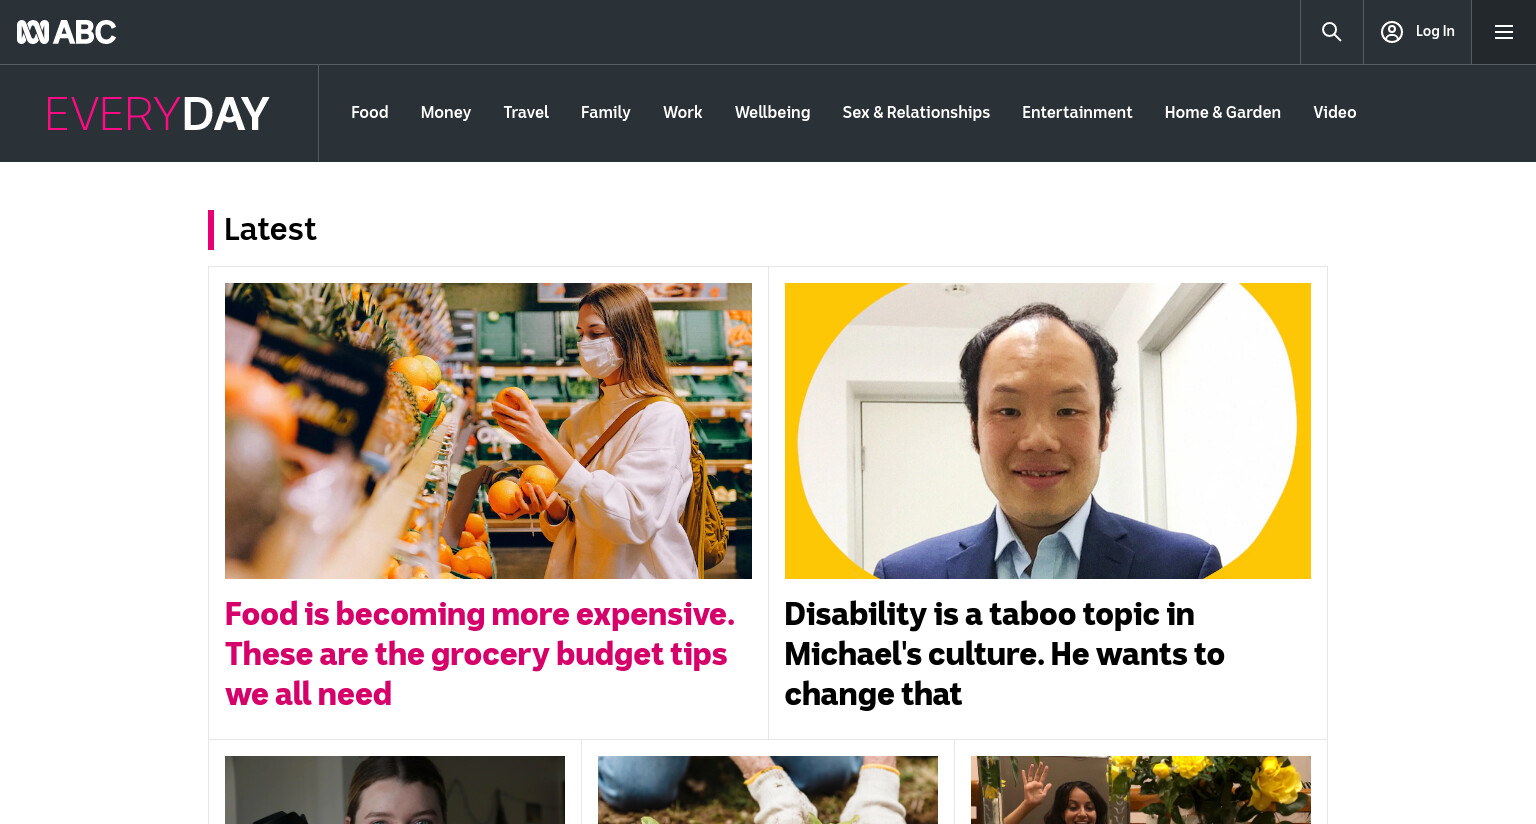The height and width of the screenshot is (824, 1536).
Task: Select Wellbeing in navigation bar
Action: (772, 113)
